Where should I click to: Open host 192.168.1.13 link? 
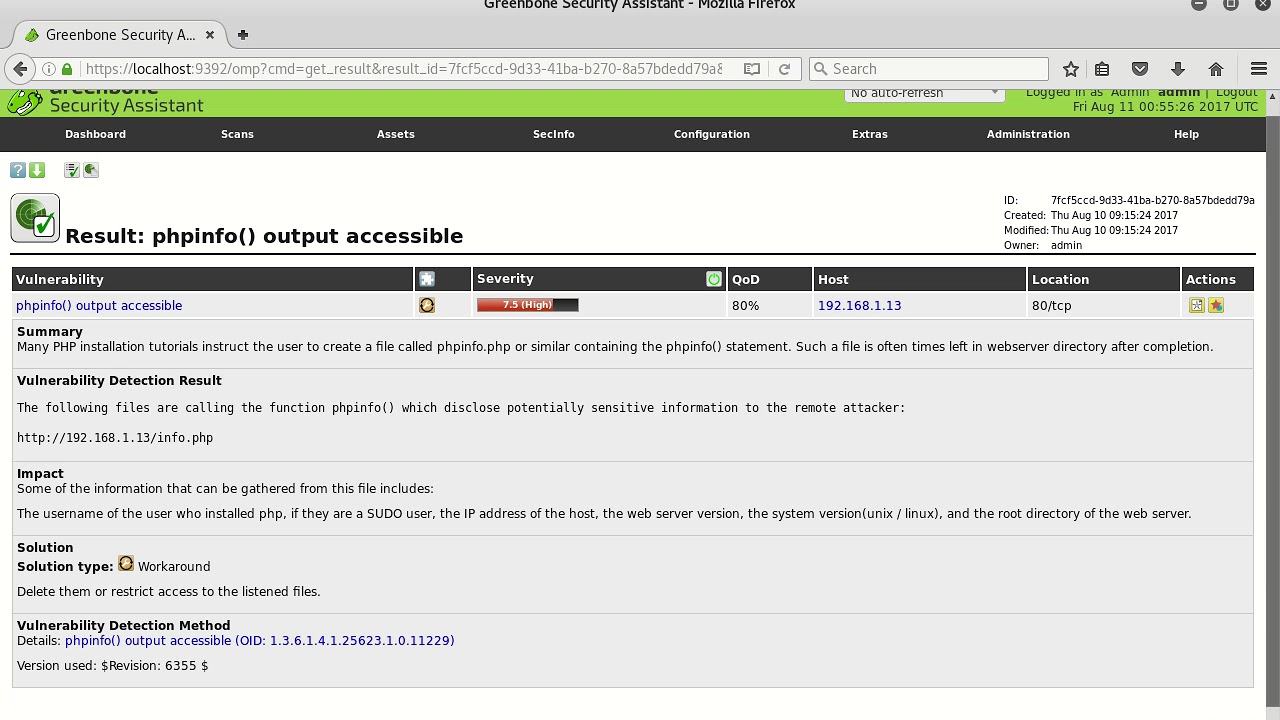pyautogui.click(x=859, y=305)
